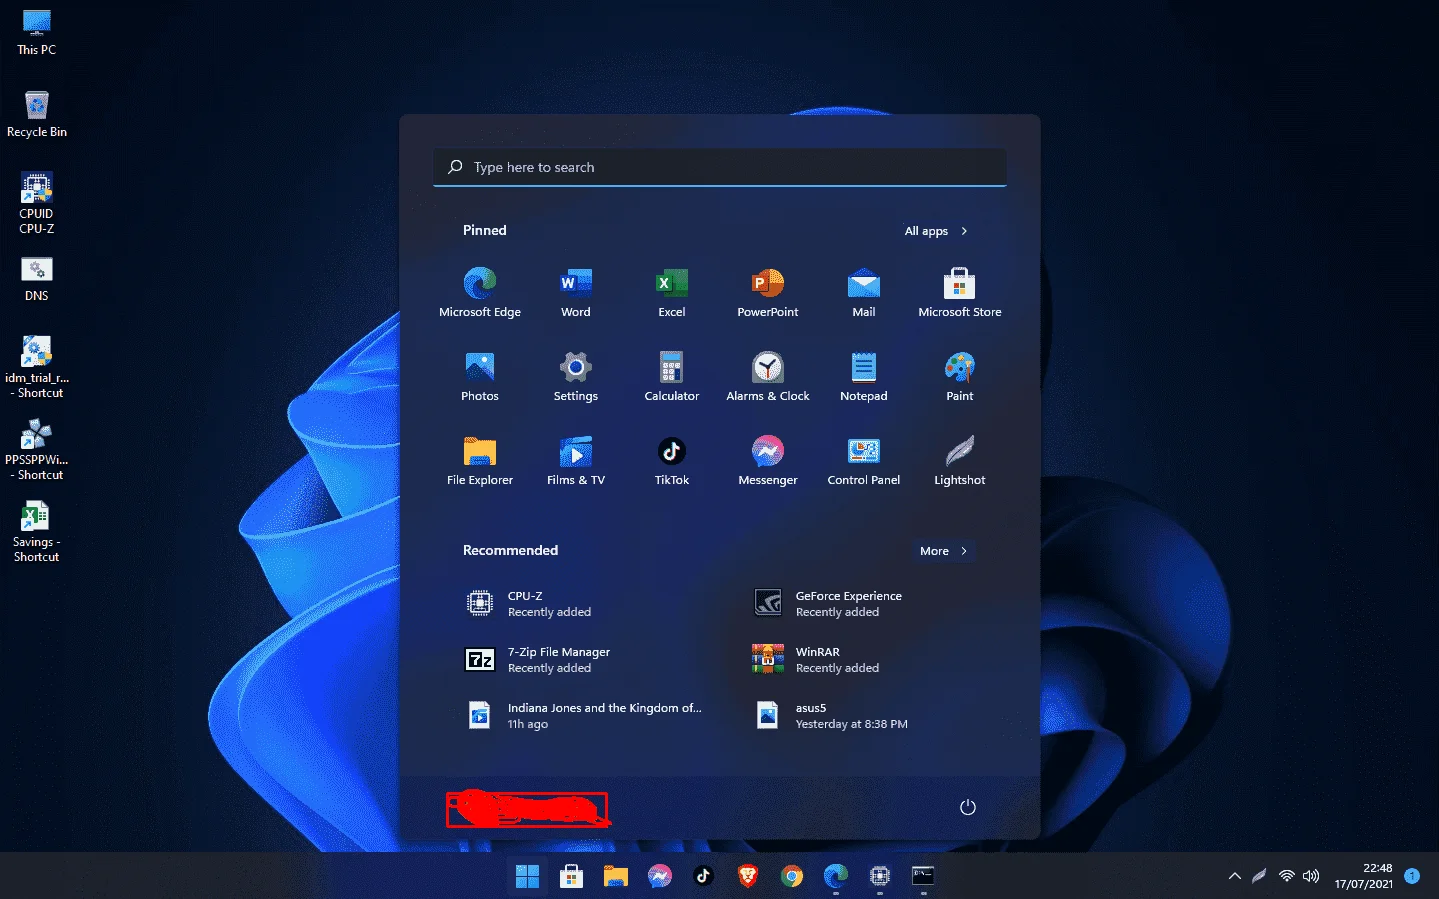Open Microsoft Store from the taskbar
The height and width of the screenshot is (899, 1439).
coord(571,876)
